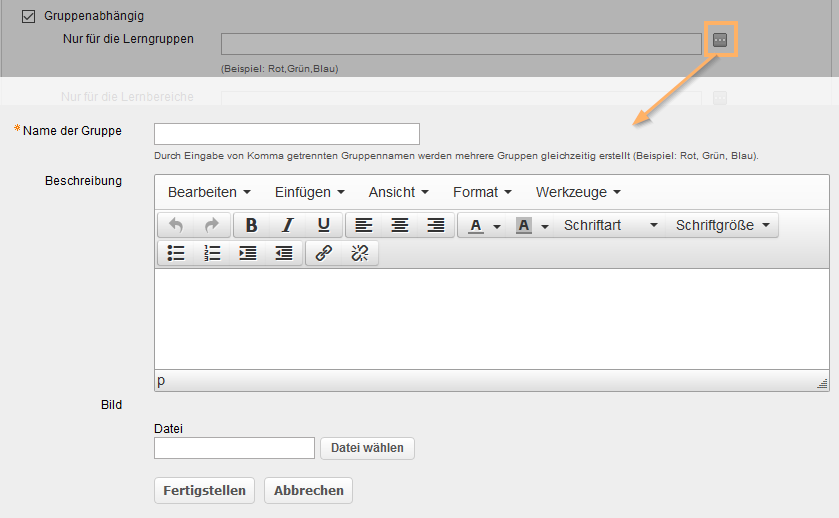Open the Schriftgröße size dropdown
The image size is (839, 518).
pyautogui.click(x=723, y=225)
